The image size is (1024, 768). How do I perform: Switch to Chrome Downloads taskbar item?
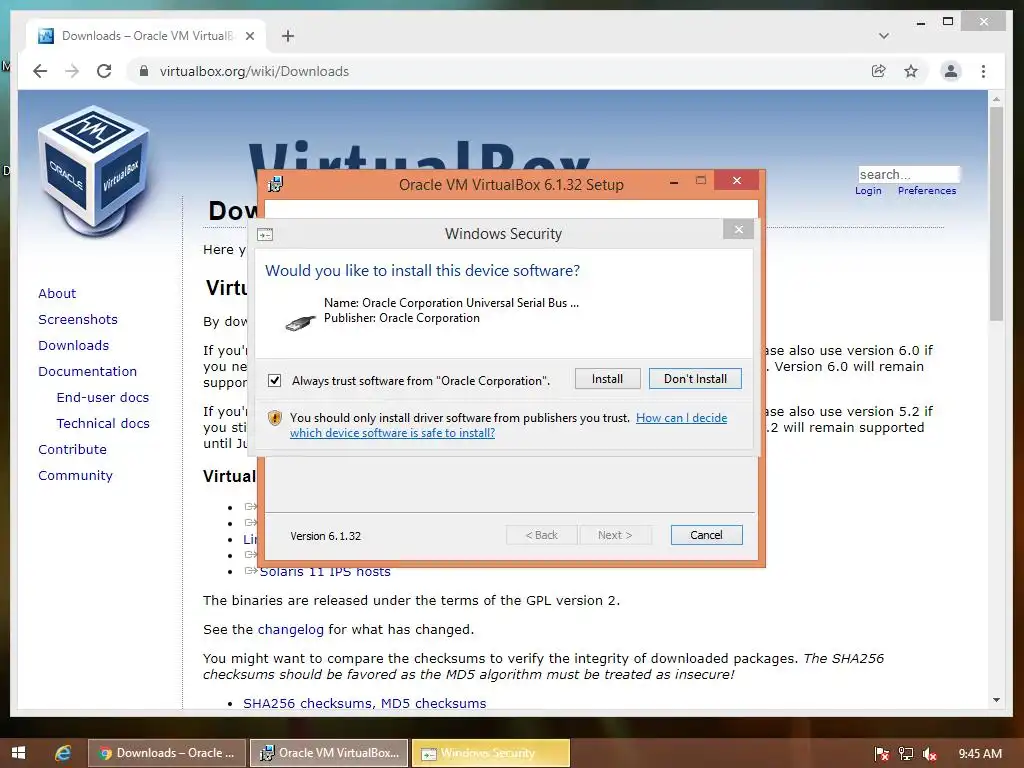167,753
